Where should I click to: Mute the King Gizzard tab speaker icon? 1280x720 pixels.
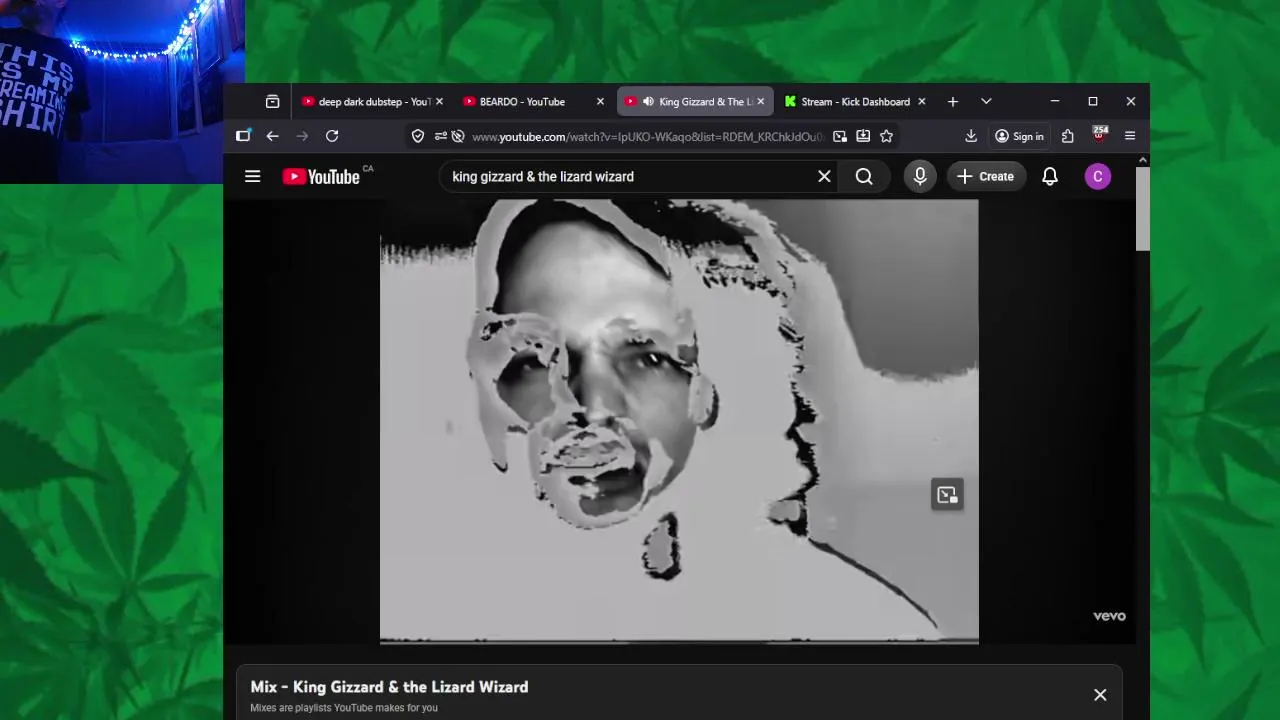(x=648, y=101)
